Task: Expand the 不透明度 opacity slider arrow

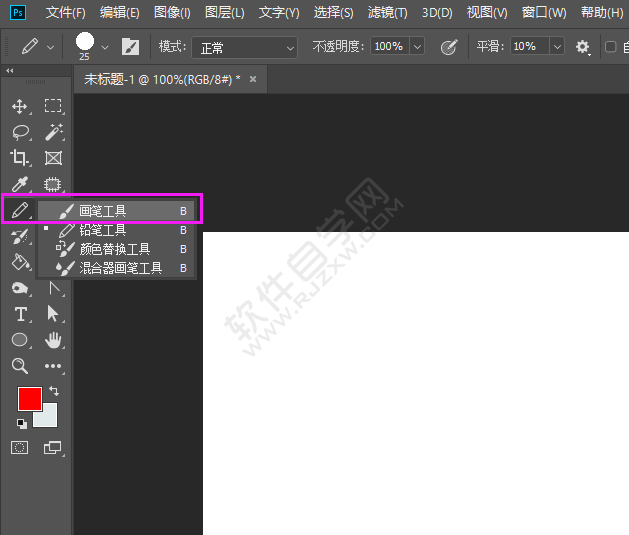Action: [x=418, y=47]
